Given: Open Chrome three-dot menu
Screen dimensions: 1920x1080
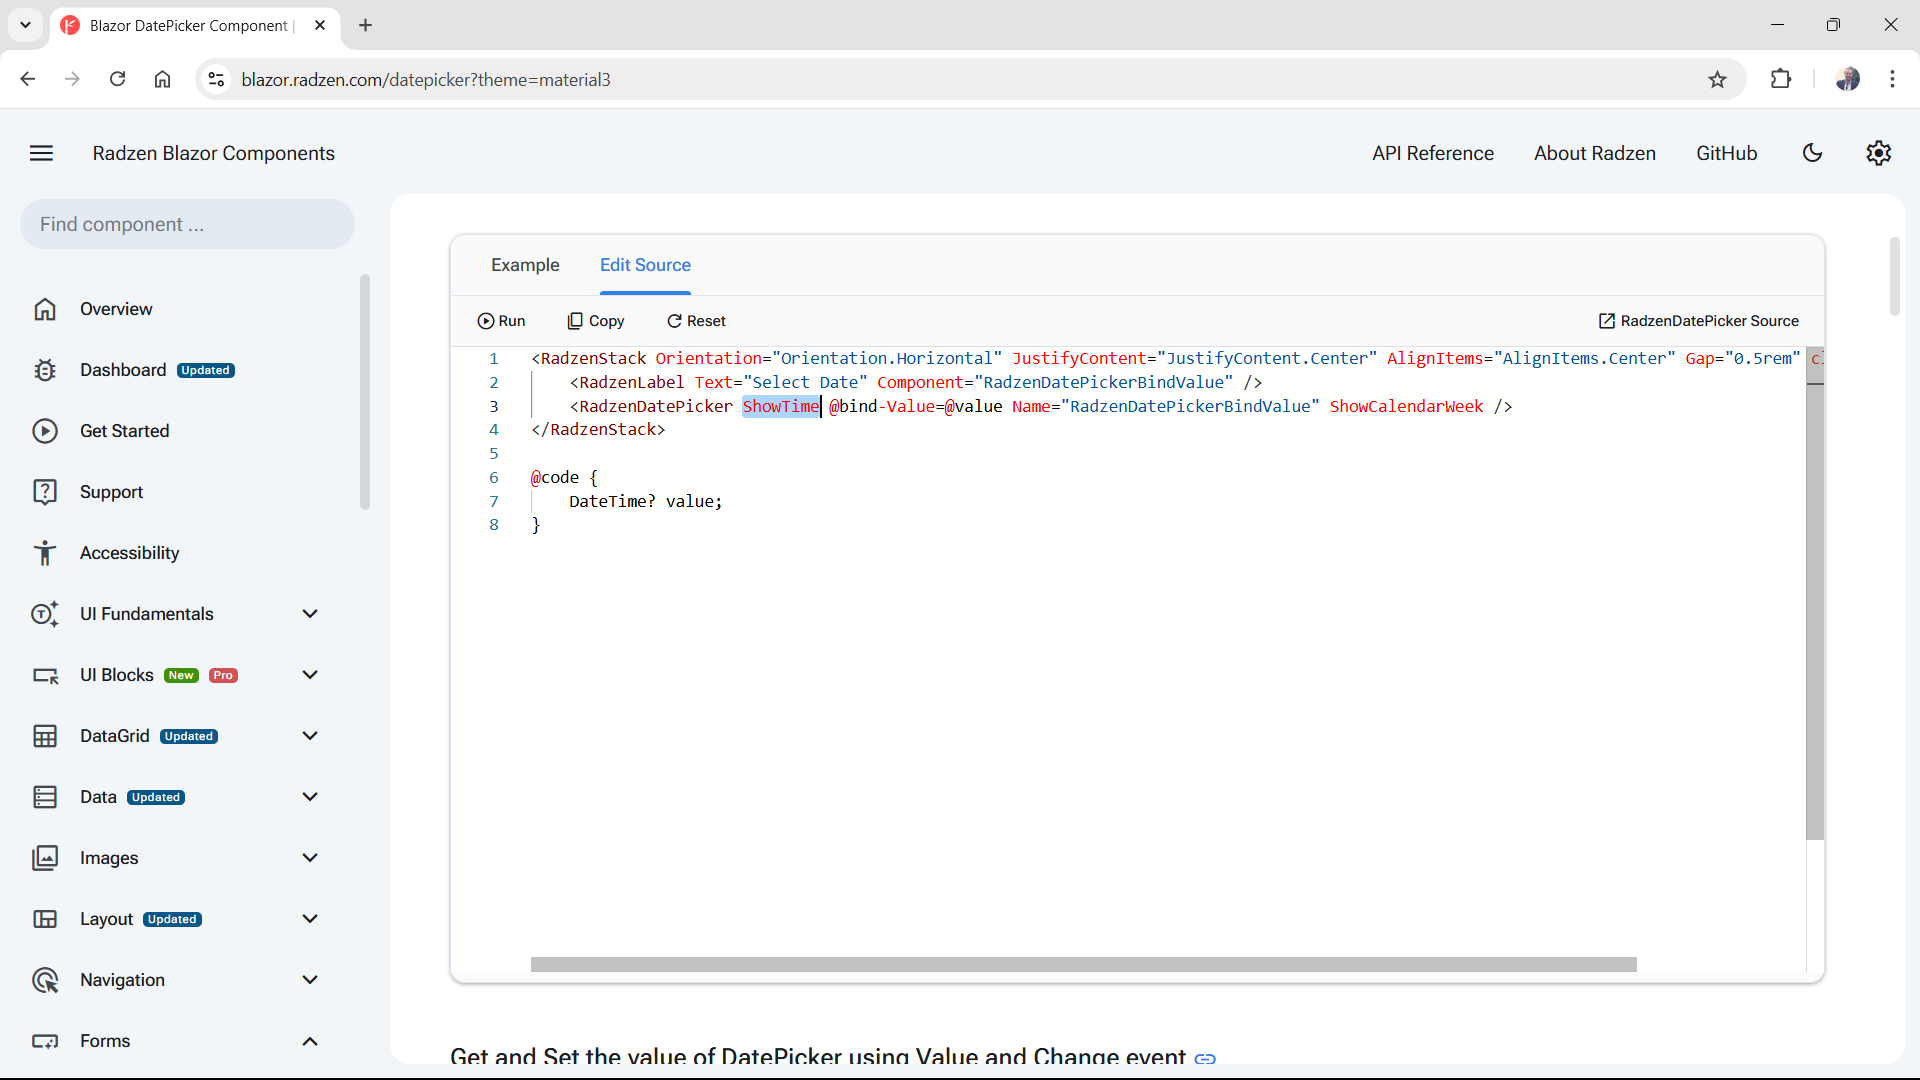Looking at the screenshot, I should [x=1892, y=79].
